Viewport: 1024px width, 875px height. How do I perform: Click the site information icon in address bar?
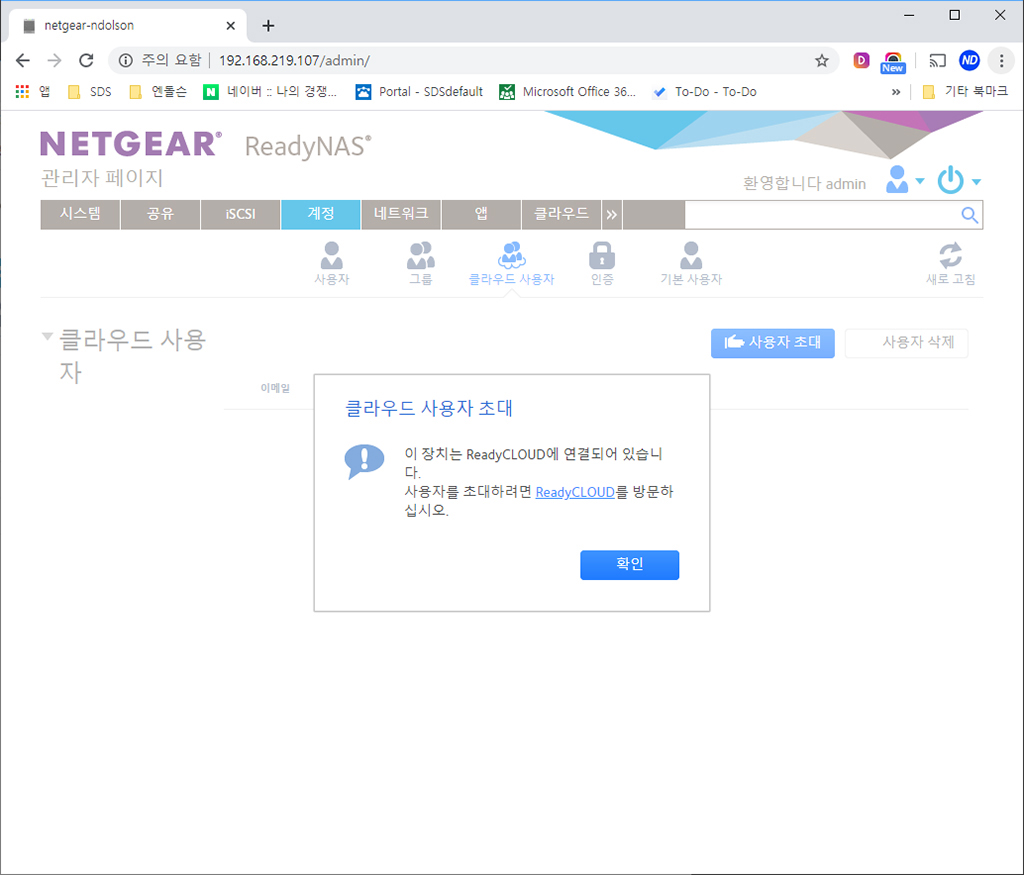[x=125, y=61]
